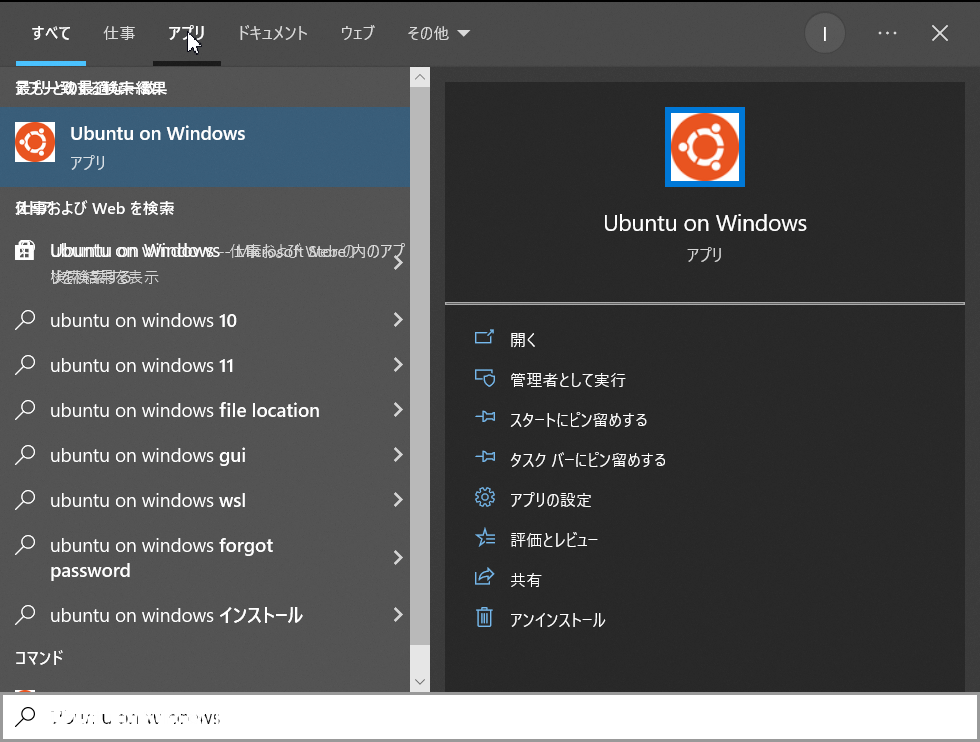This screenshot has height=742, width=980.
Task: Click the Pin to taskbar pin icon
Action: (485, 459)
